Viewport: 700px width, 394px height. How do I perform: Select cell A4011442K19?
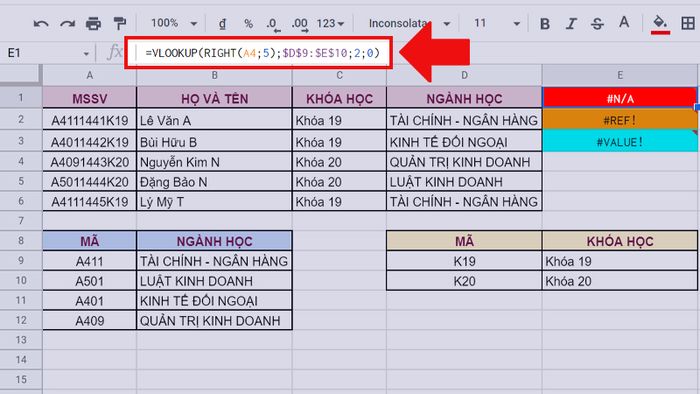coord(90,142)
